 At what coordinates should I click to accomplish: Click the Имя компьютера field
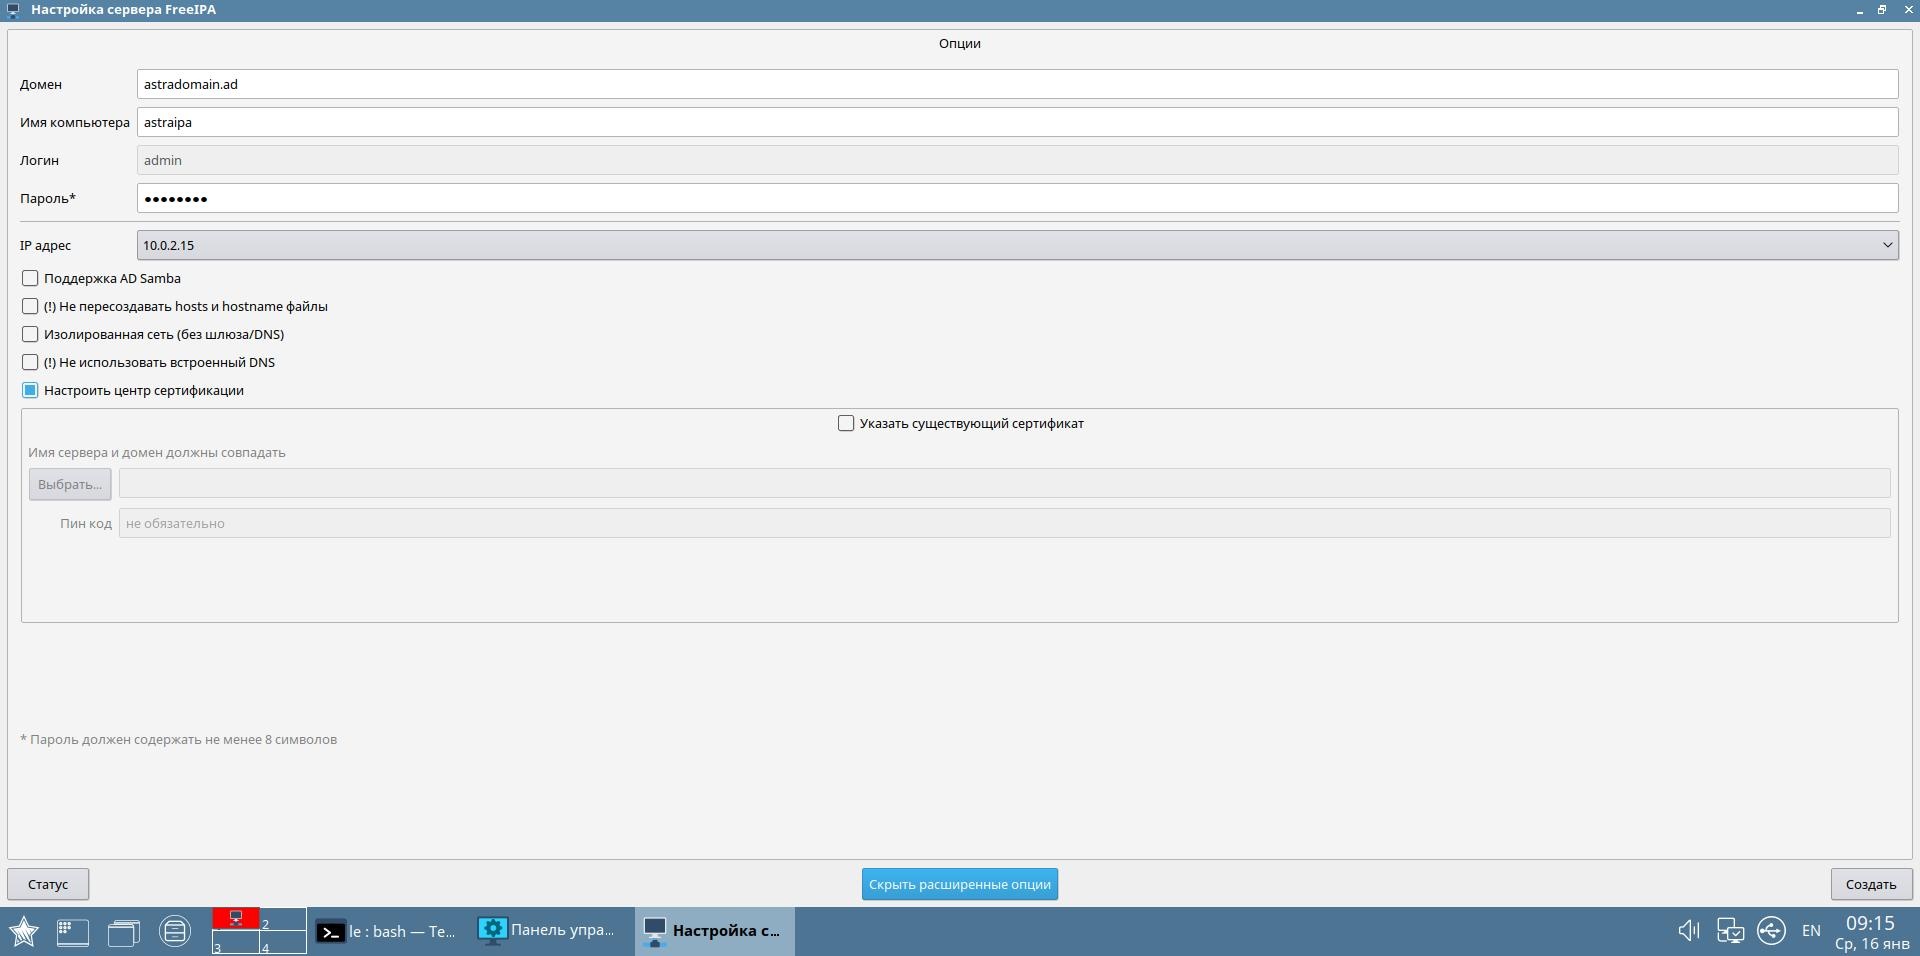click(1017, 122)
